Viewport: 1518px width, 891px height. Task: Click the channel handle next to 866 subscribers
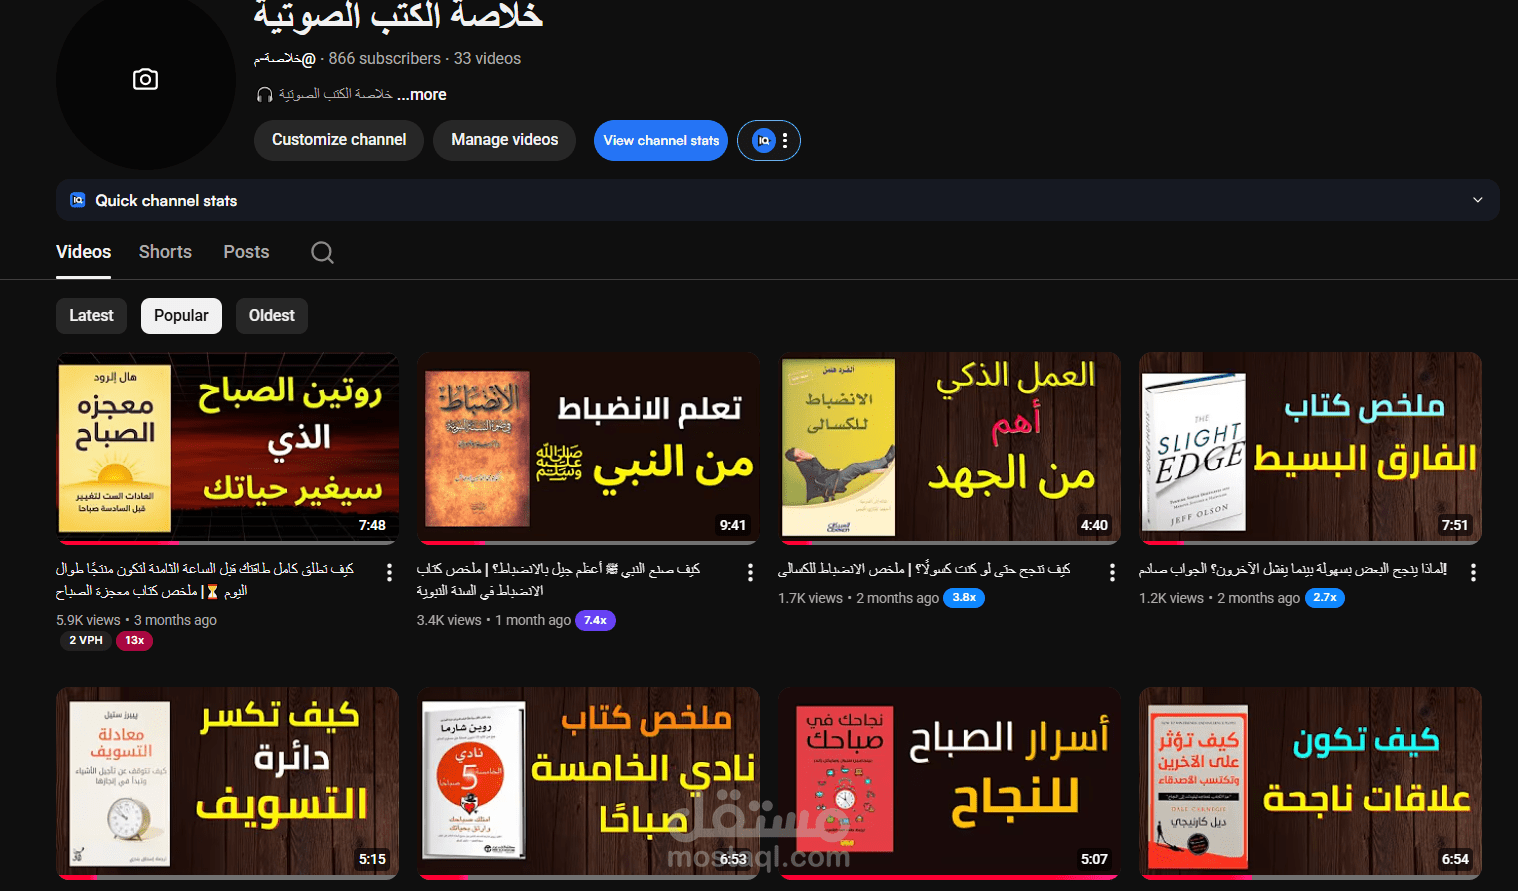pos(285,59)
